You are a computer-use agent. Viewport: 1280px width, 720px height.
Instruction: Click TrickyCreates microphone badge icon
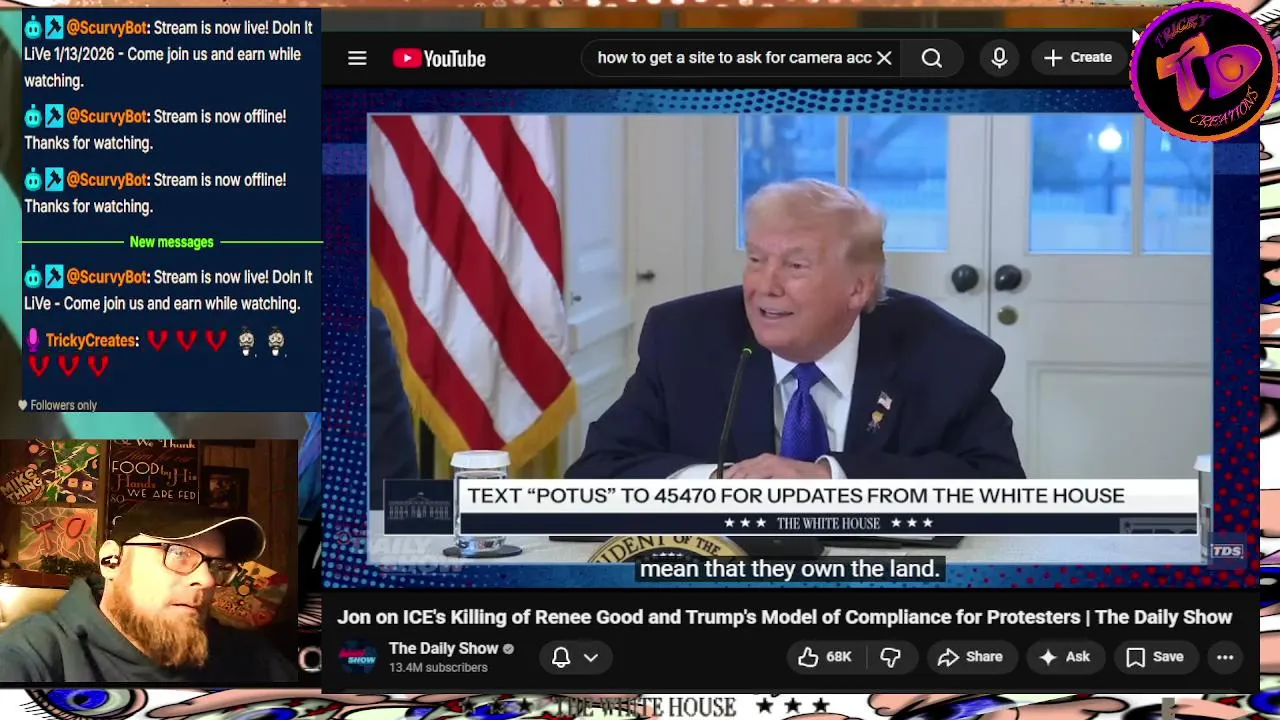pyautogui.click(x=33, y=341)
